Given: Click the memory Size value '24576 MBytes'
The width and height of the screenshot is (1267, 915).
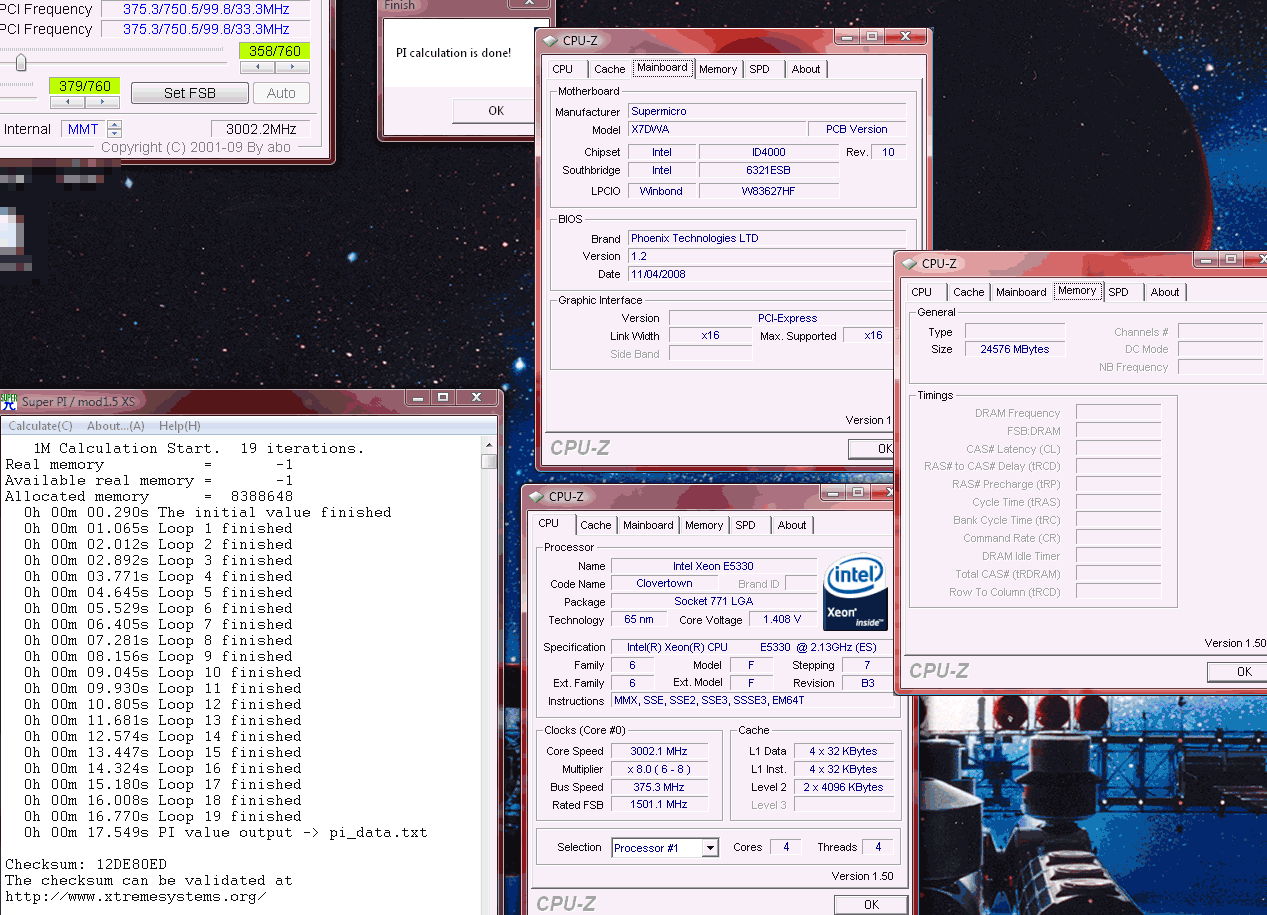Looking at the screenshot, I should pyautogui.click(x=1015, y=350).
